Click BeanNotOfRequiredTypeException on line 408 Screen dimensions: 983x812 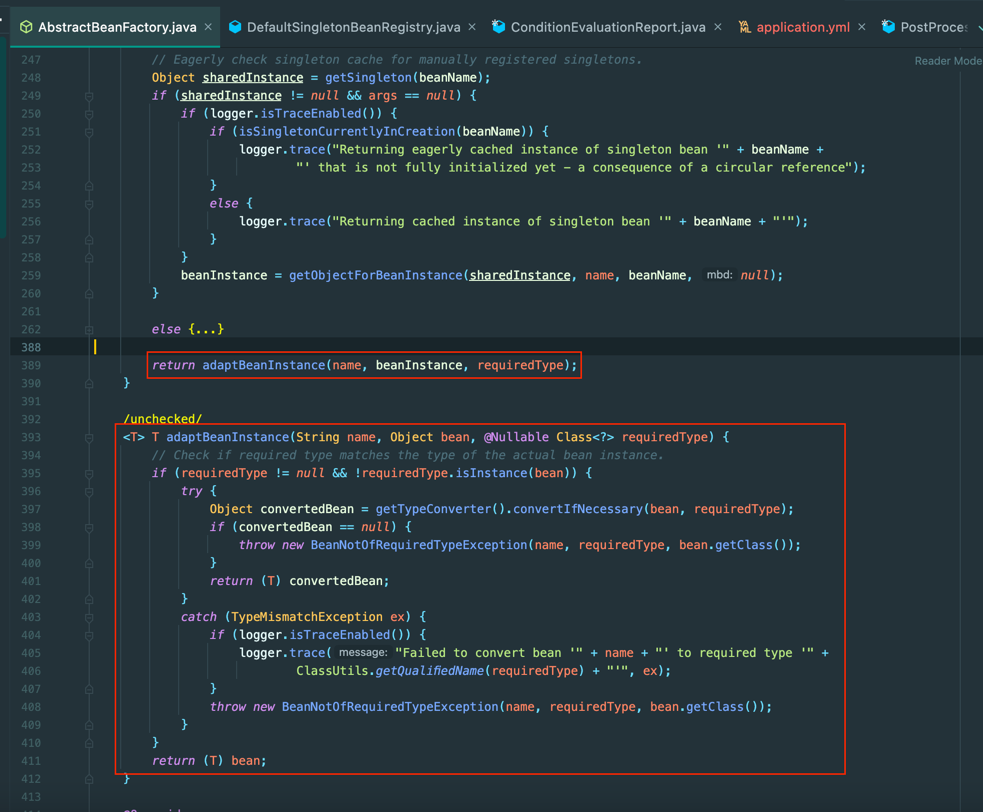[x=390, y=707]
